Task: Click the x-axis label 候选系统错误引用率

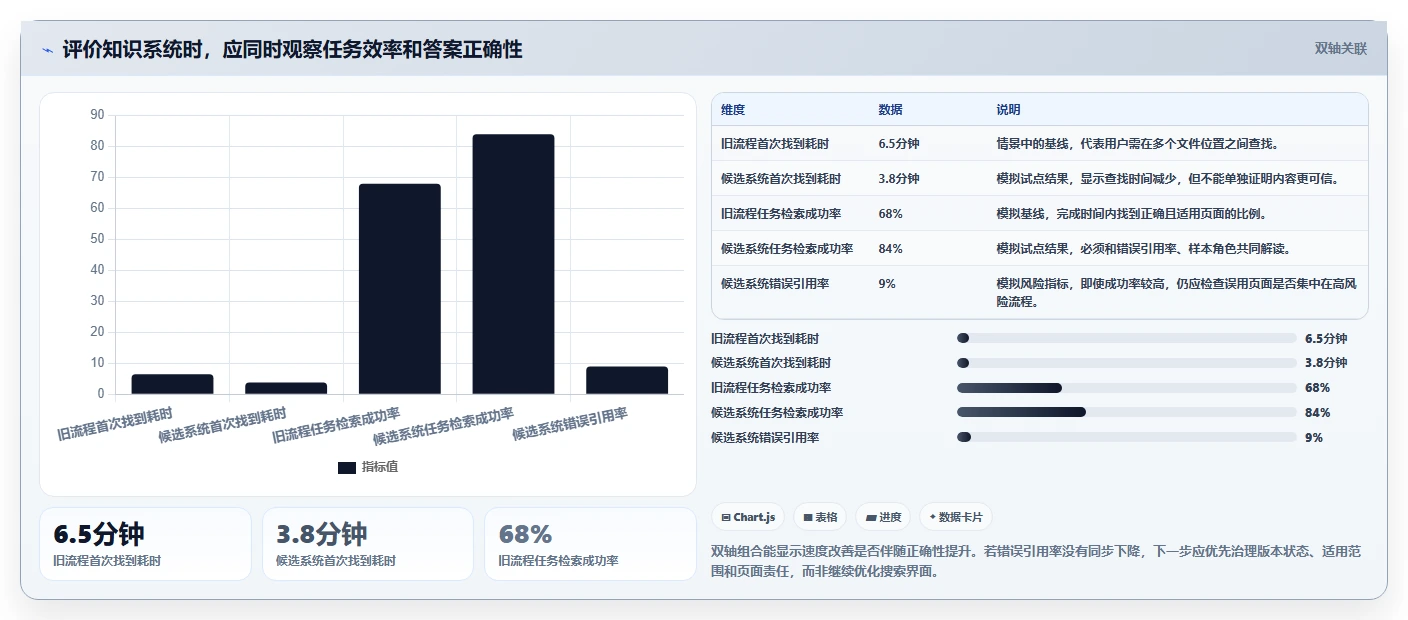Action: tap(570, 425)
